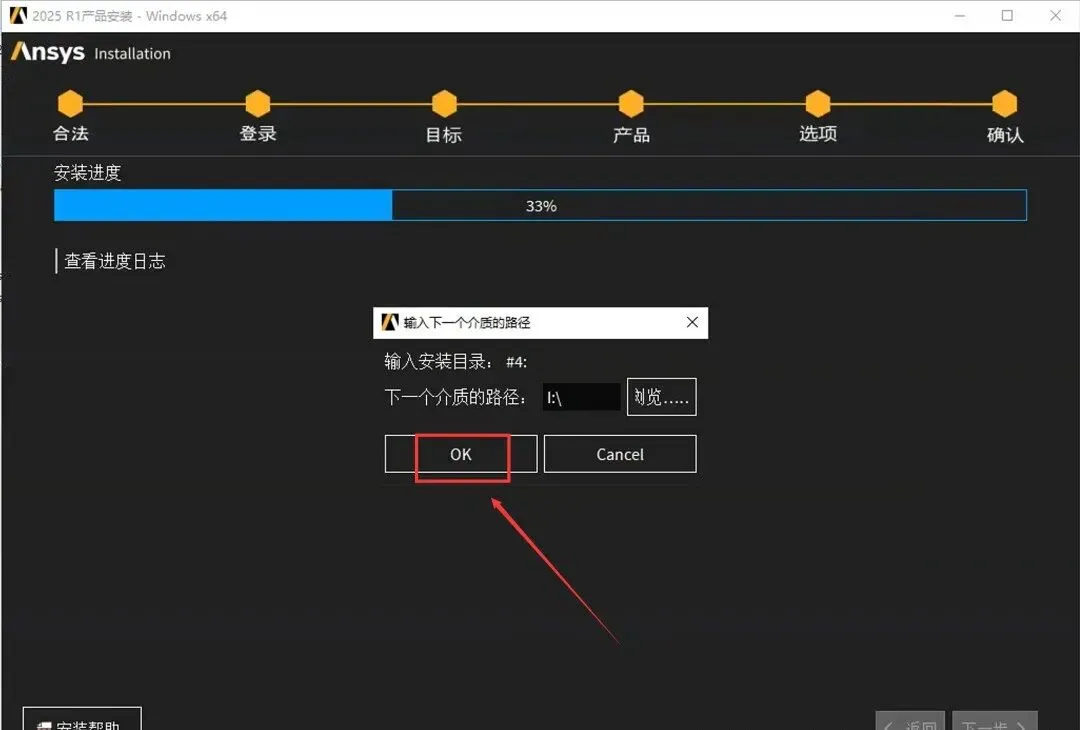This screenshot has height=730, width=1080.
Task: Click the 浏览 browse button
Action: click(x=661, y=397)
